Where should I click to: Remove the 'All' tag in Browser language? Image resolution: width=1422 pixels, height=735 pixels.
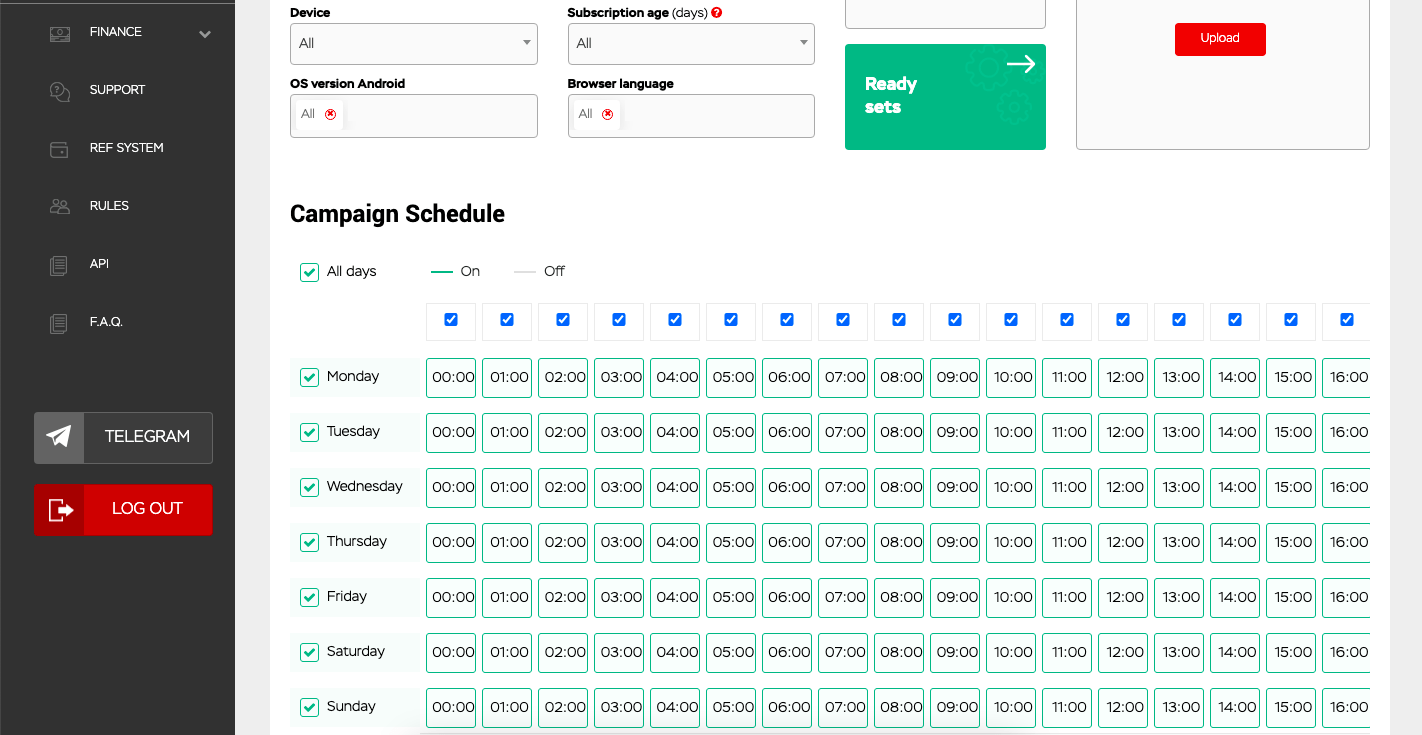[x=607, y=115]
